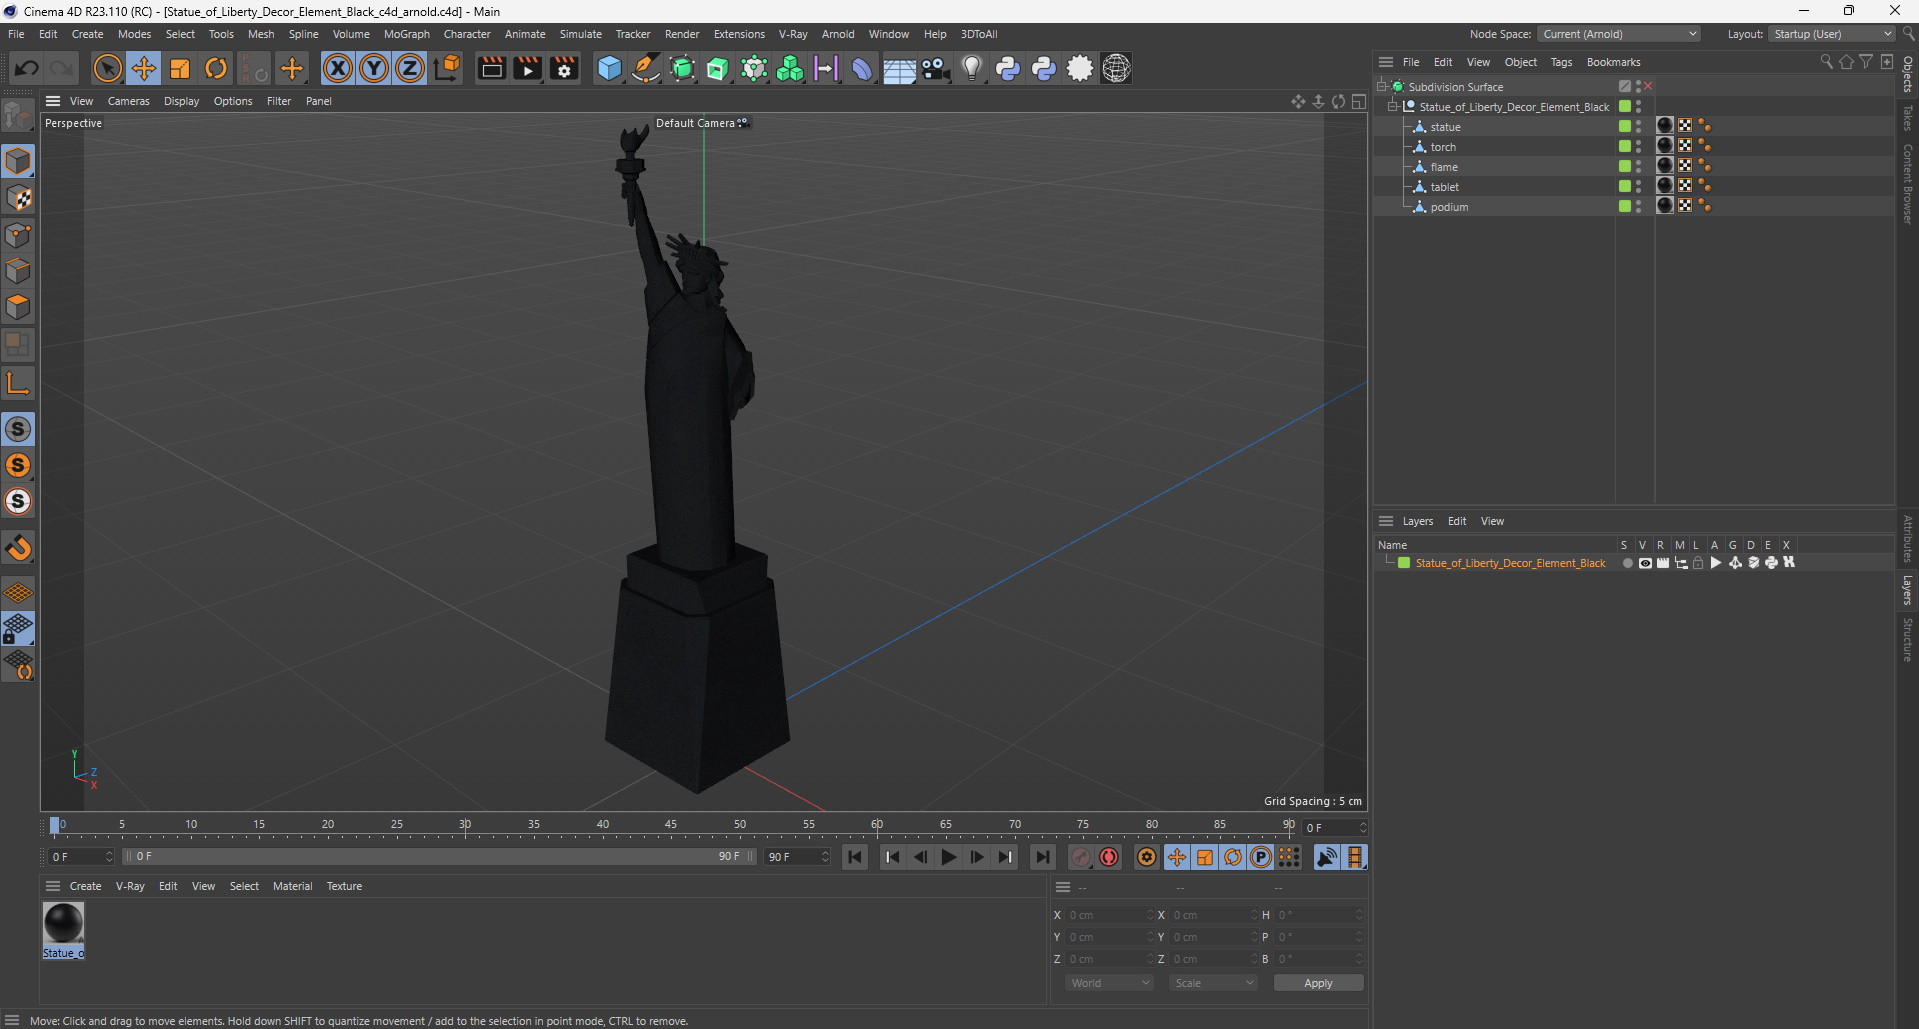Toggle Z-axis lock
This screenshot has width=1919, height=1029.
coord(410,68)
